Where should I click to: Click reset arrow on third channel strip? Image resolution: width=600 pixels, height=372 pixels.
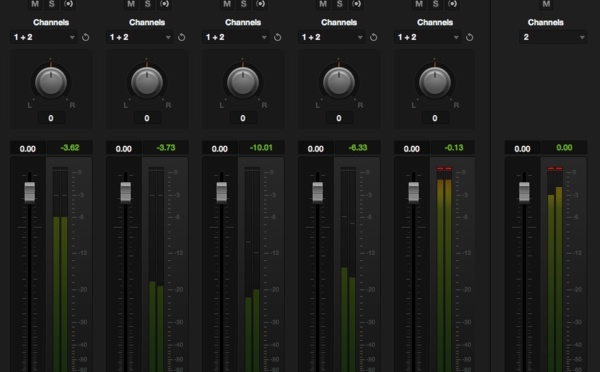[x=278, y=37]
